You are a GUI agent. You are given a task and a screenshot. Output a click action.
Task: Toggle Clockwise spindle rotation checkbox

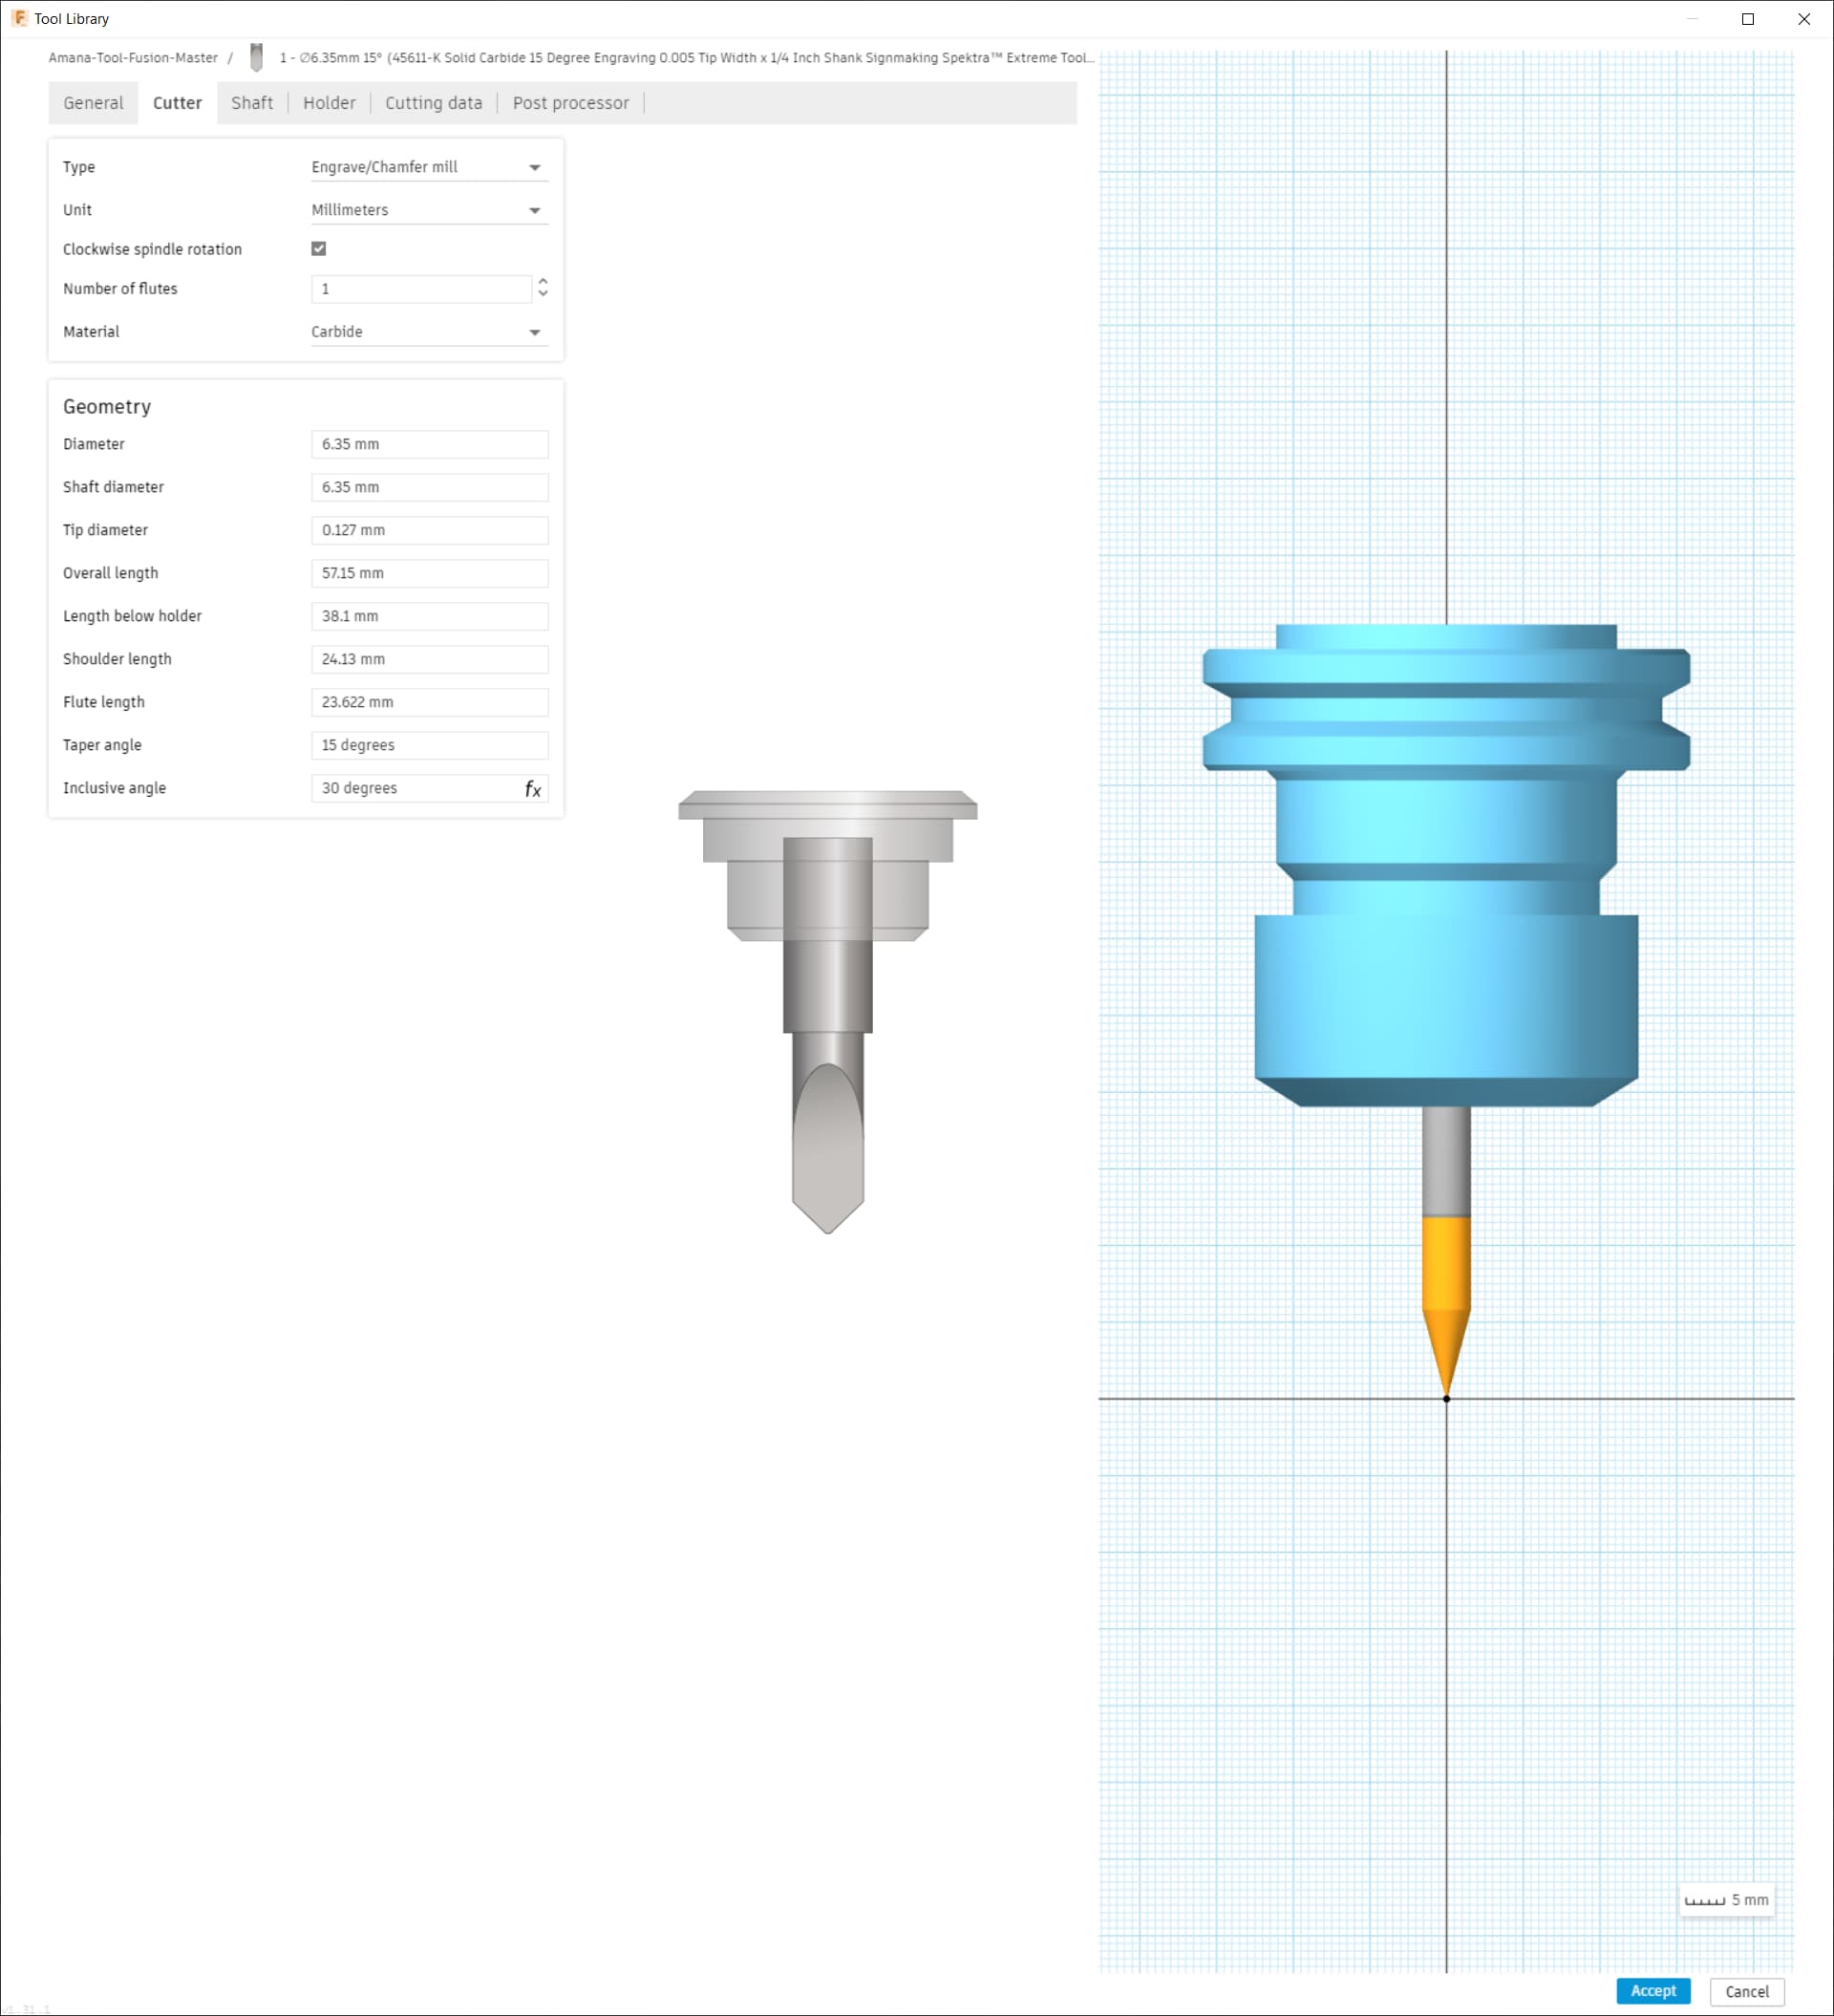click(x=319, y=249)
